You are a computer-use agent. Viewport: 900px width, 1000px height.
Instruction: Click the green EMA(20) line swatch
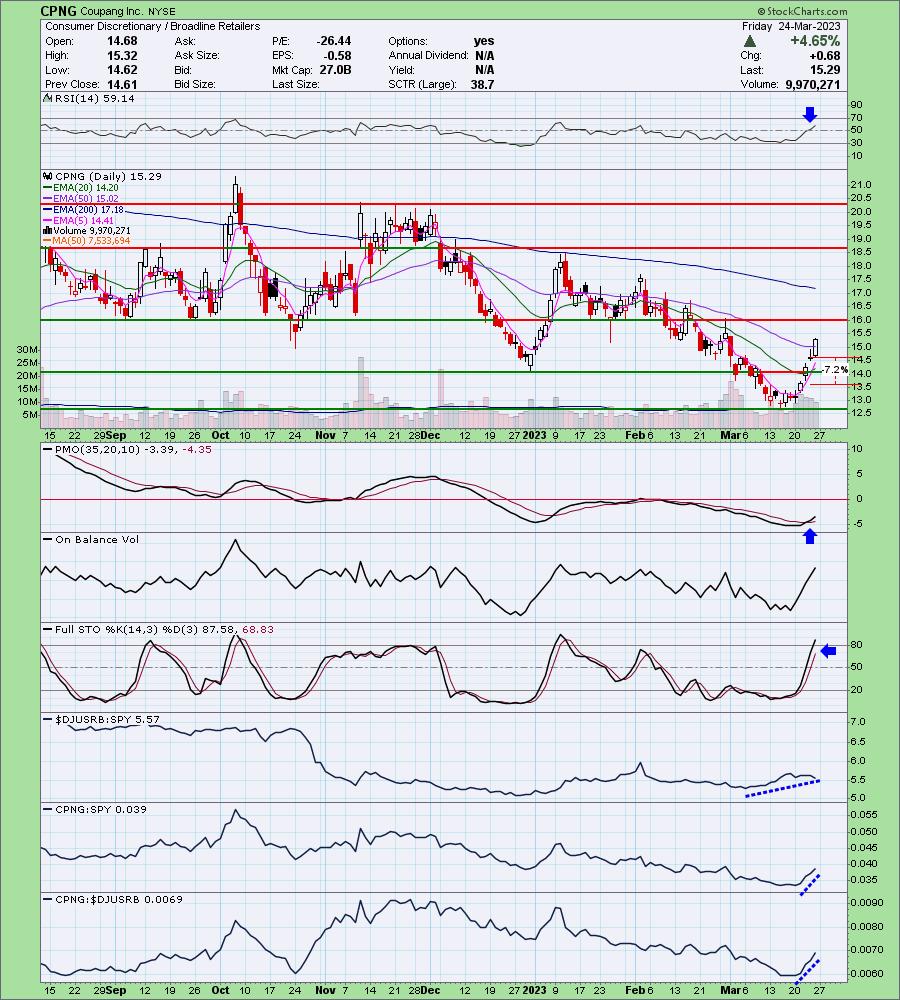47,188
